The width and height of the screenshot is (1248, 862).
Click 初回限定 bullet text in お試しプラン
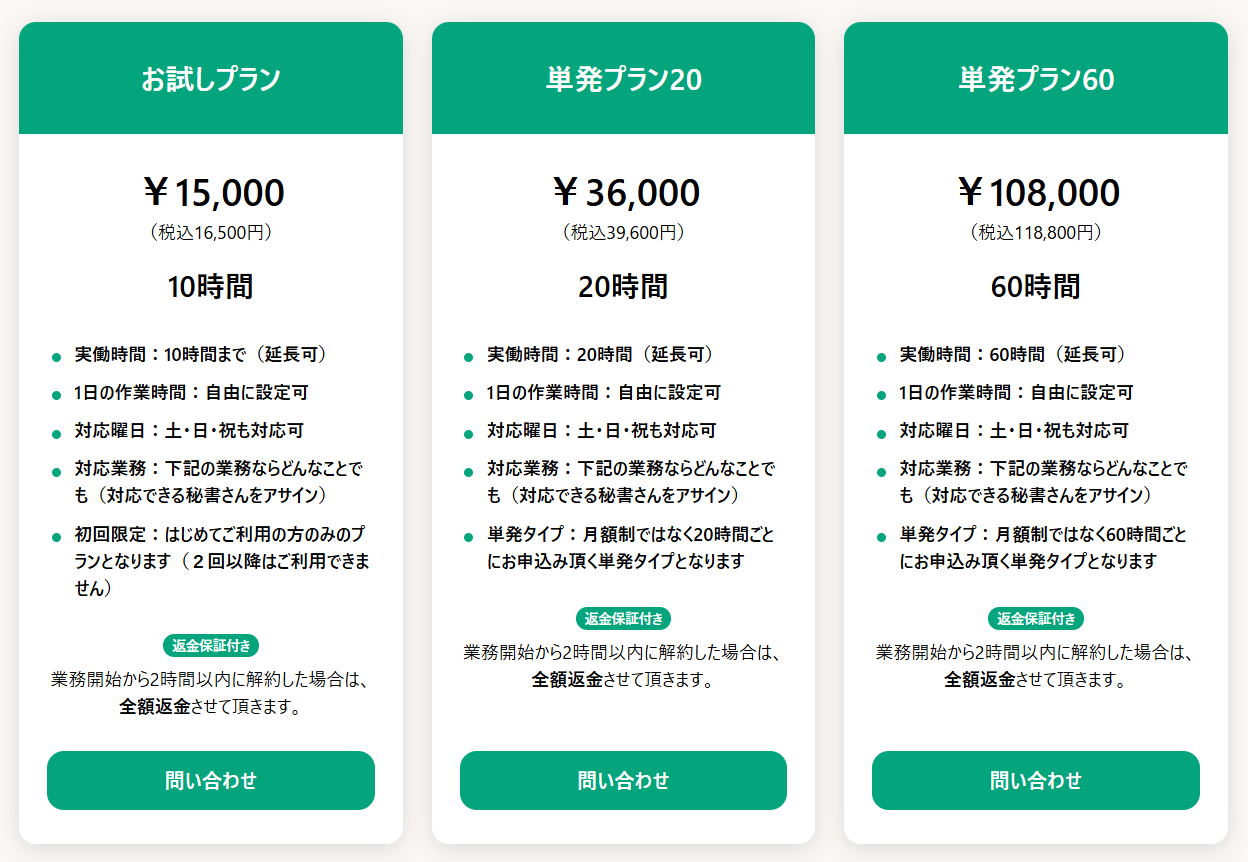(x=222, y=561)
